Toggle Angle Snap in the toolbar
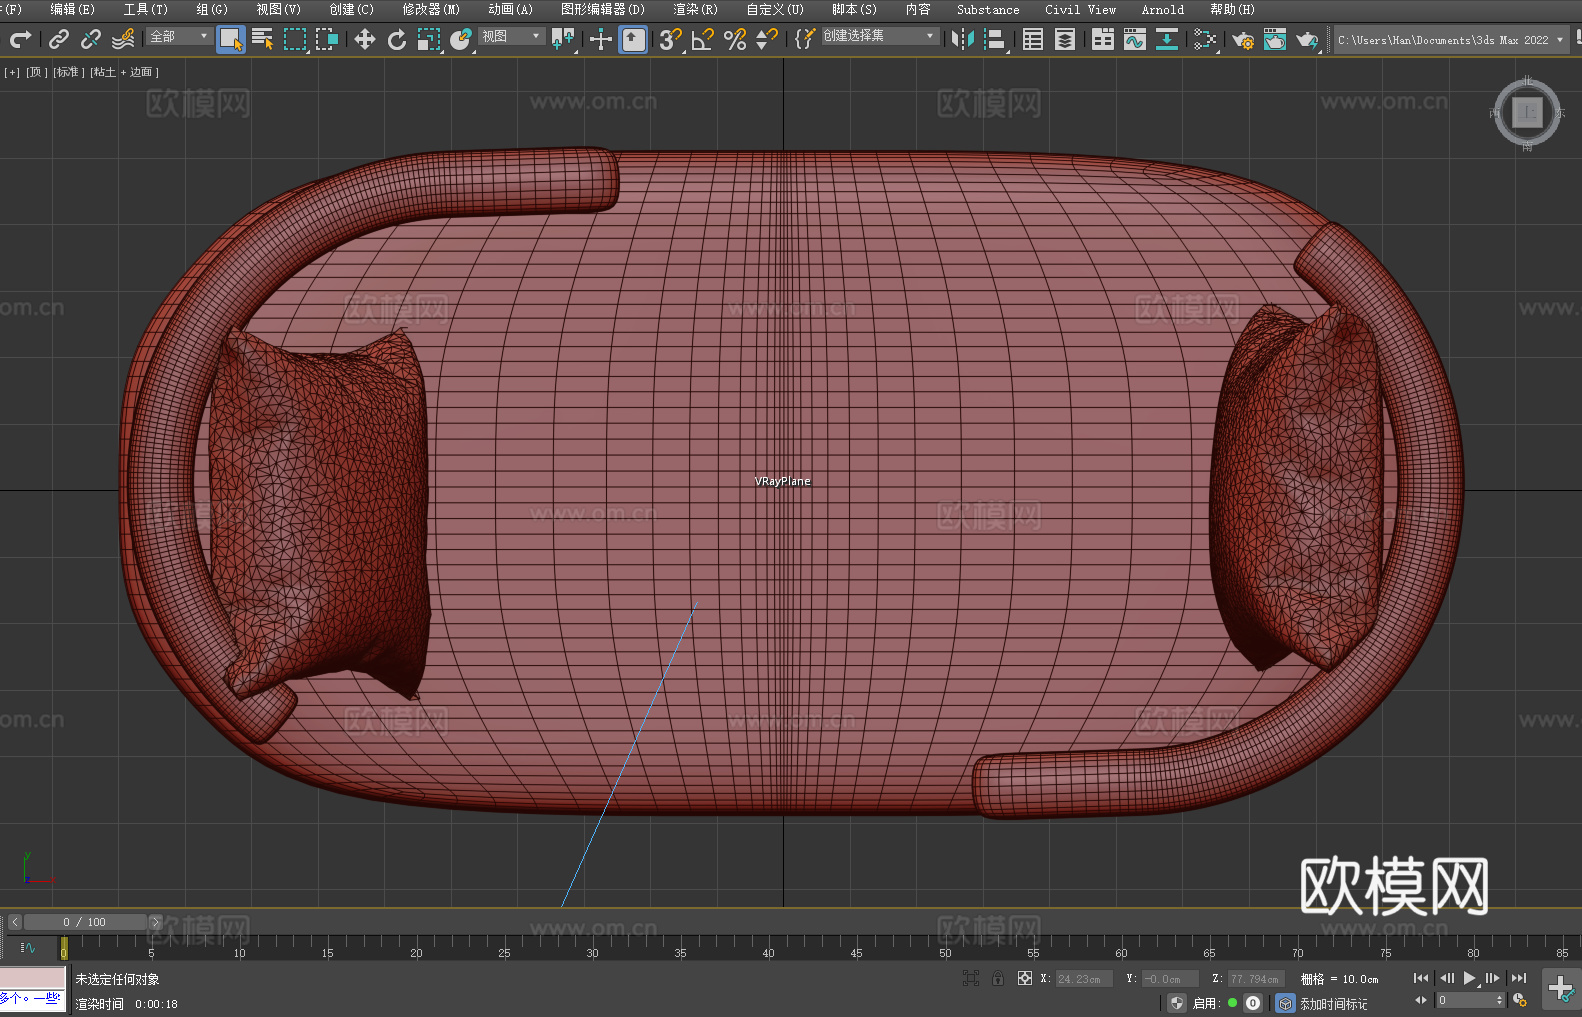Screen dimensions: 1582x1017 702,39
